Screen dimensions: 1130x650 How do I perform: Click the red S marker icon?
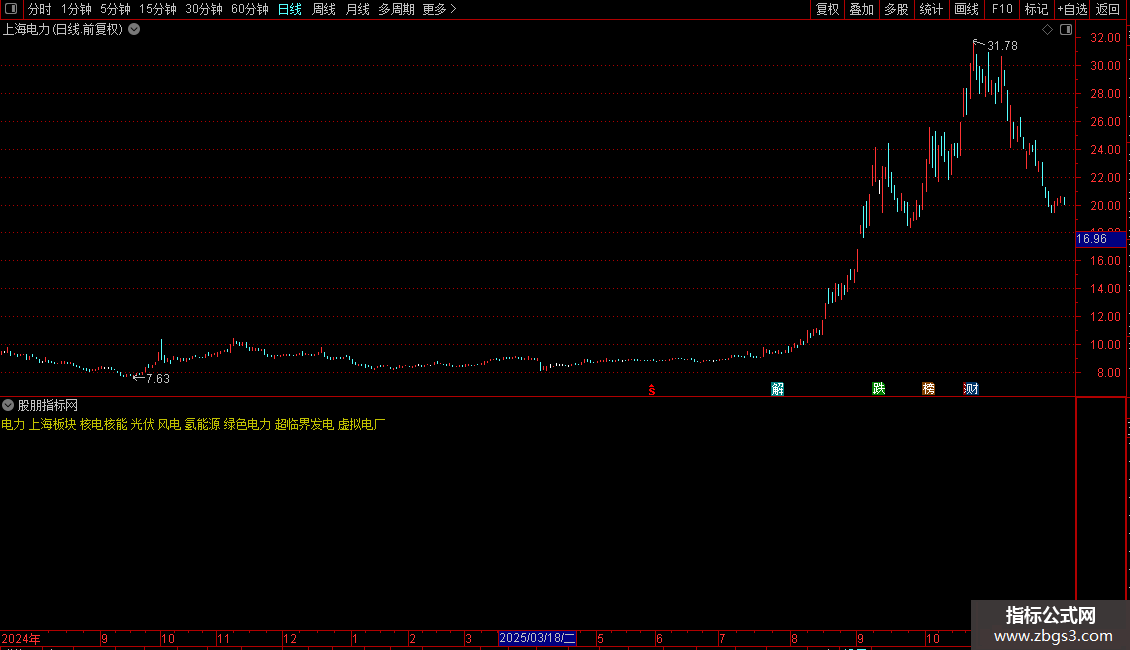pyautogui.click(x=651, y=390)
